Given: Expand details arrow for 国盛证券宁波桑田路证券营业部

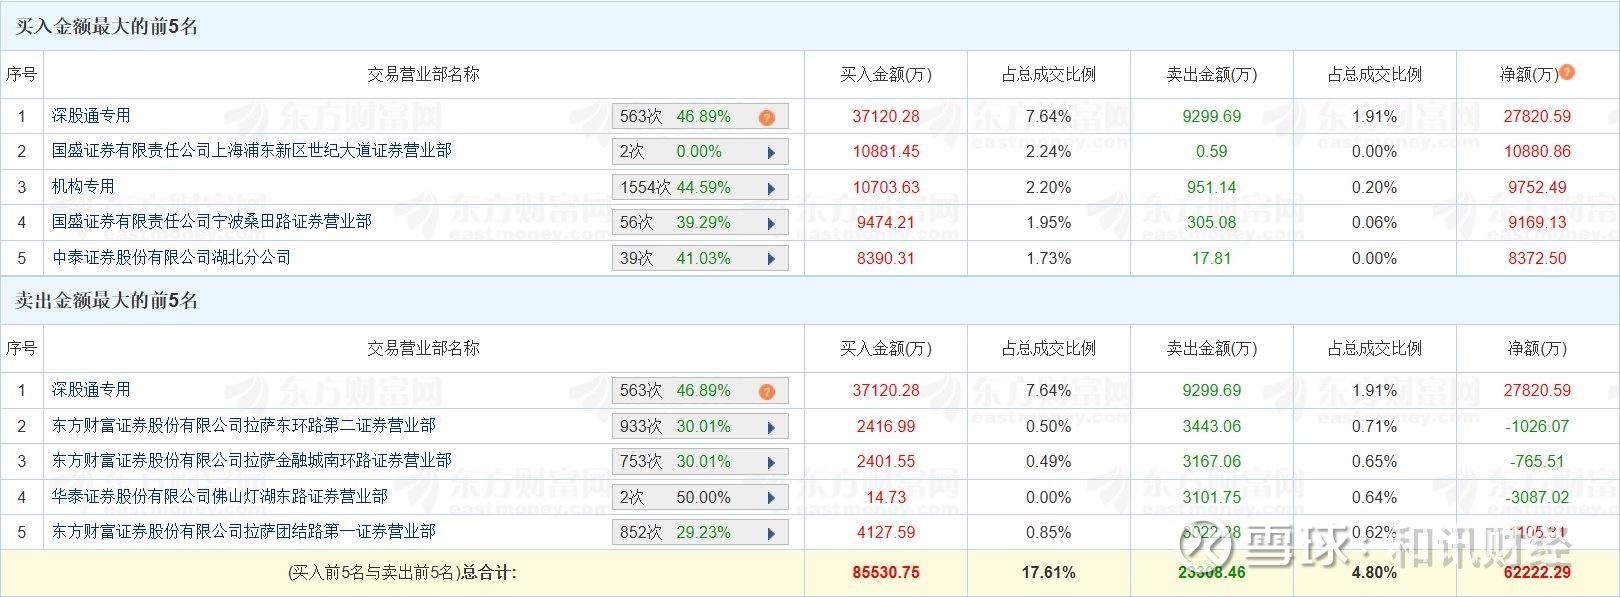Looking at the screenshot, I should (771, 223).
